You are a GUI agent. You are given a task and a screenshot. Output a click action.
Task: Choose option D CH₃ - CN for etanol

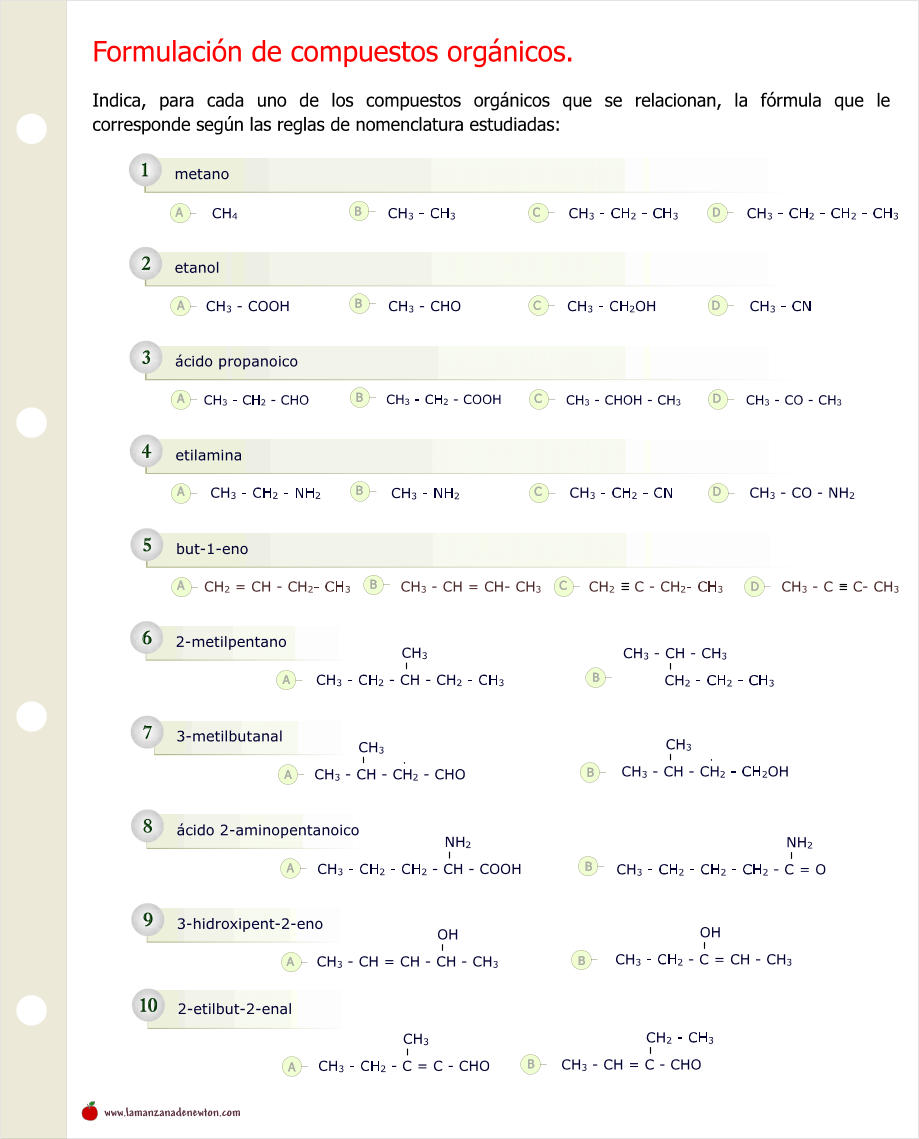coord(717,306)
